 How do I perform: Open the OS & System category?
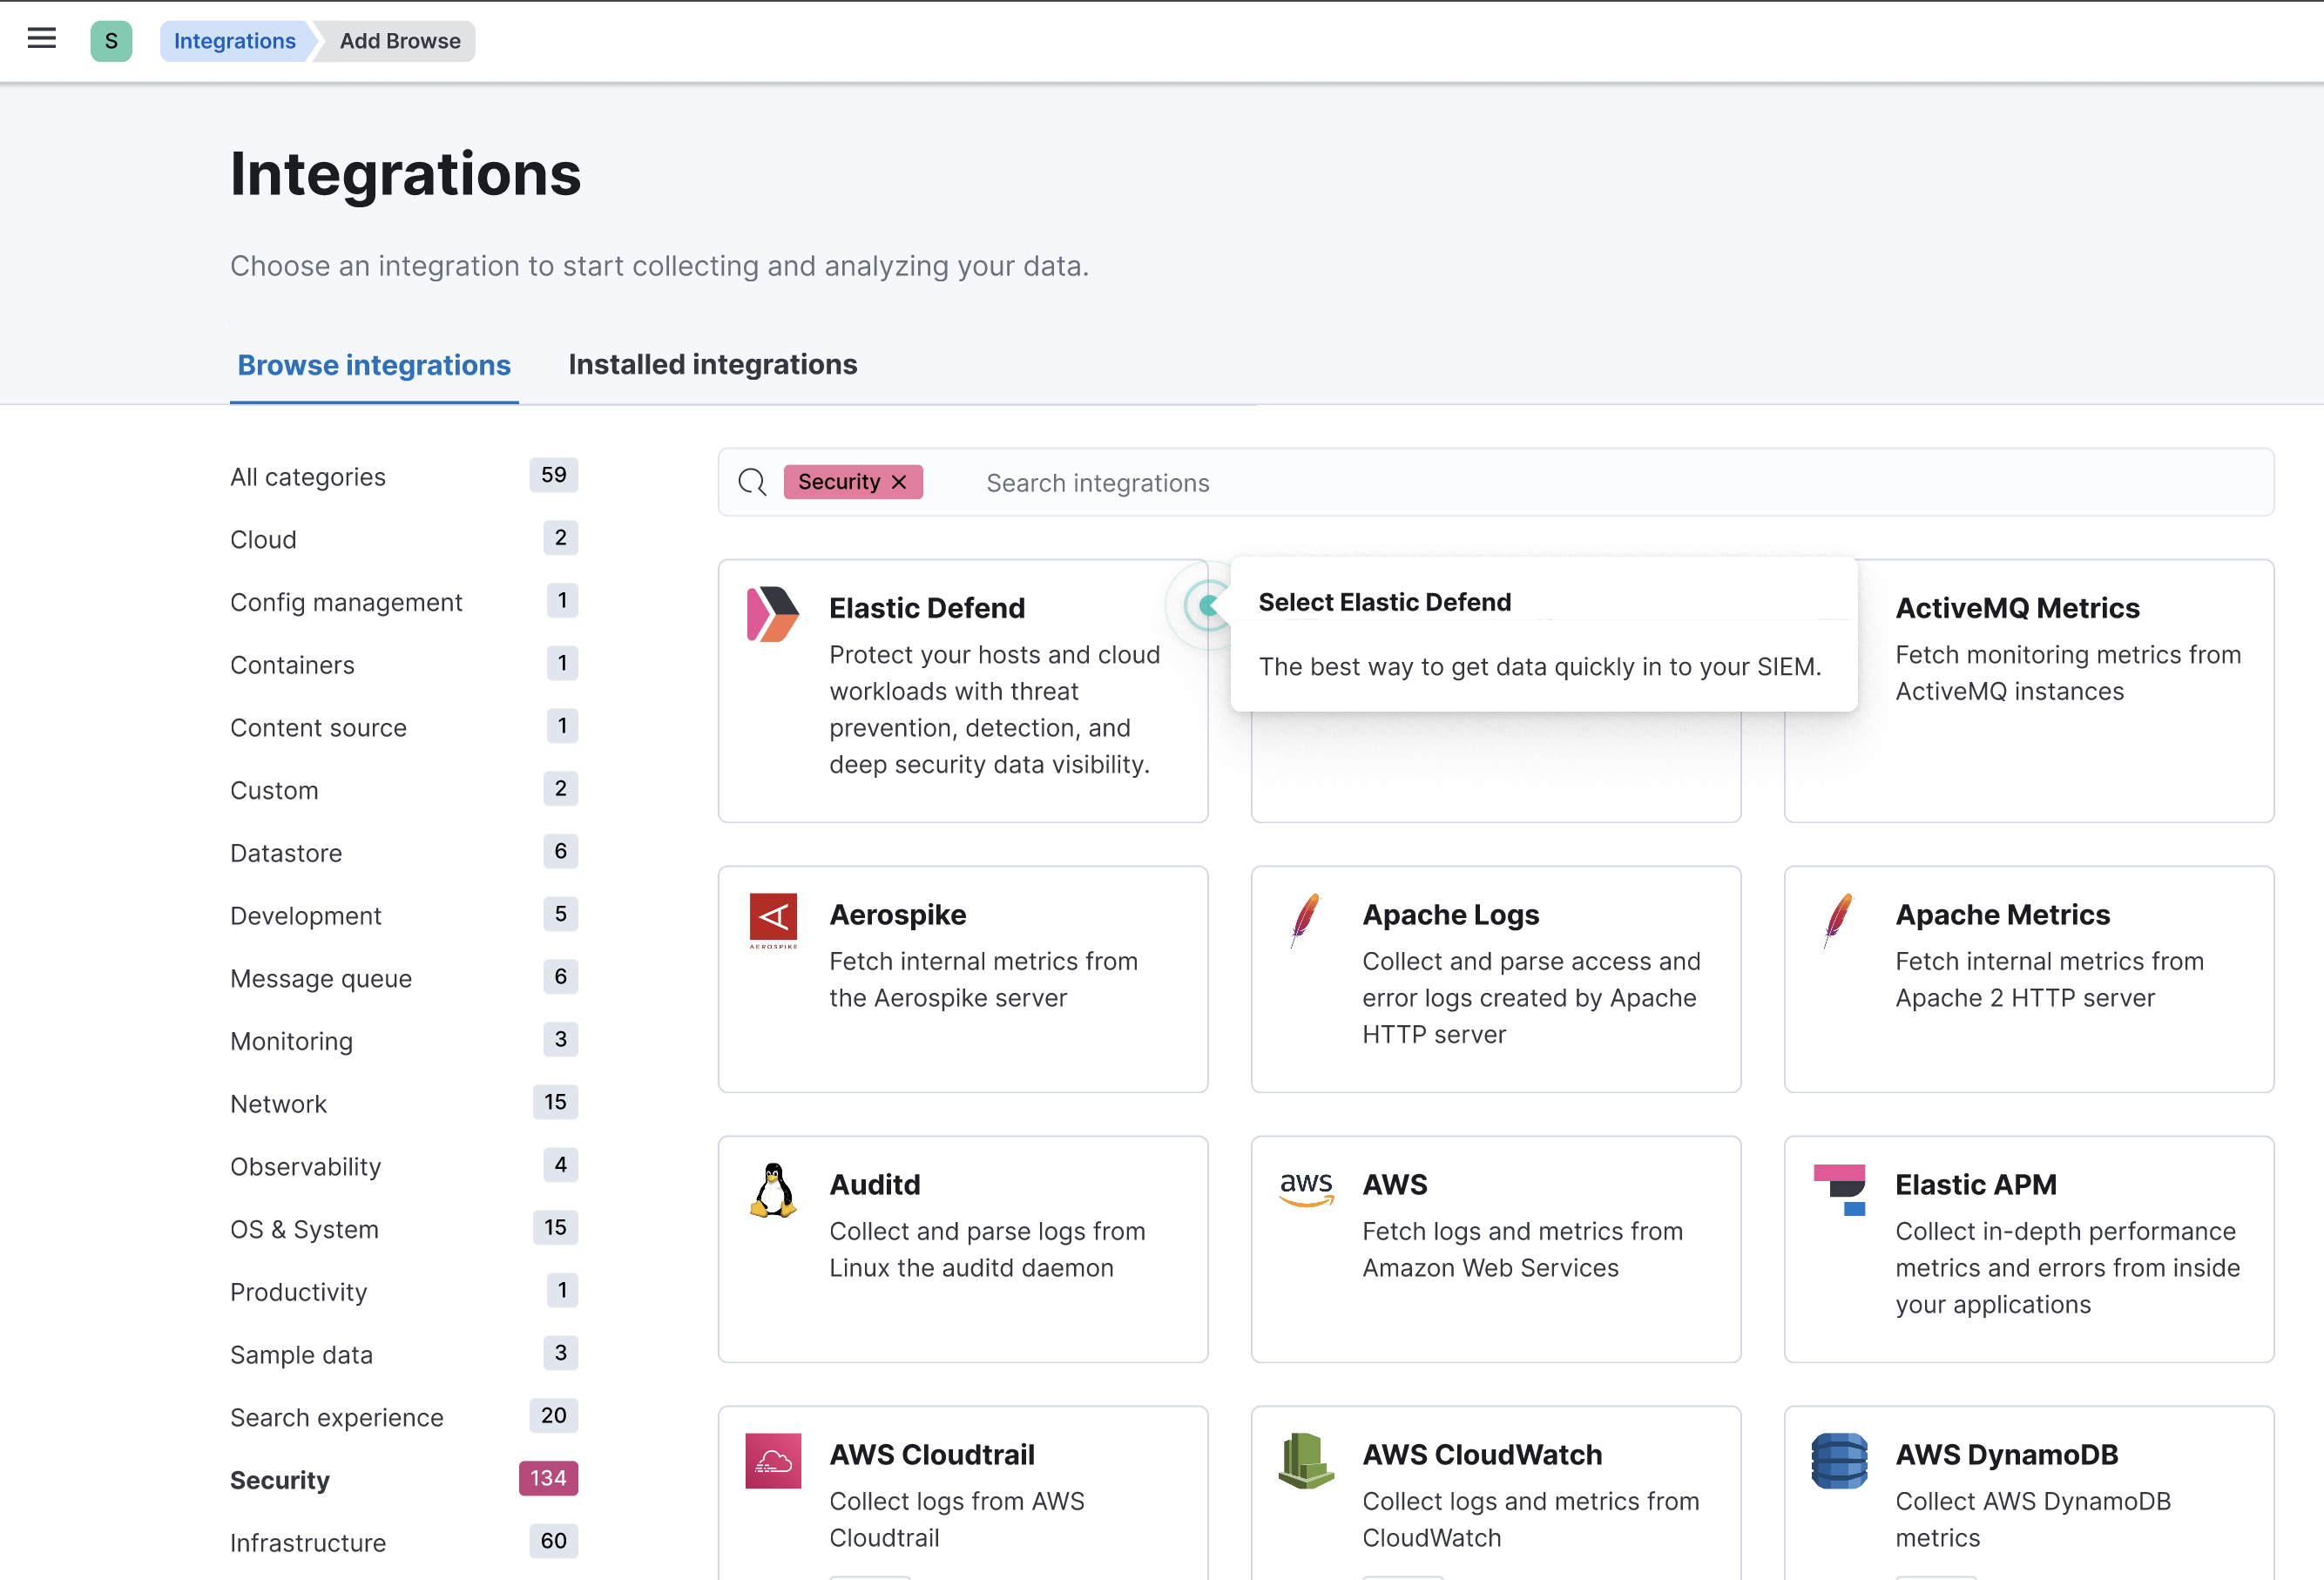pos(305,1229)
